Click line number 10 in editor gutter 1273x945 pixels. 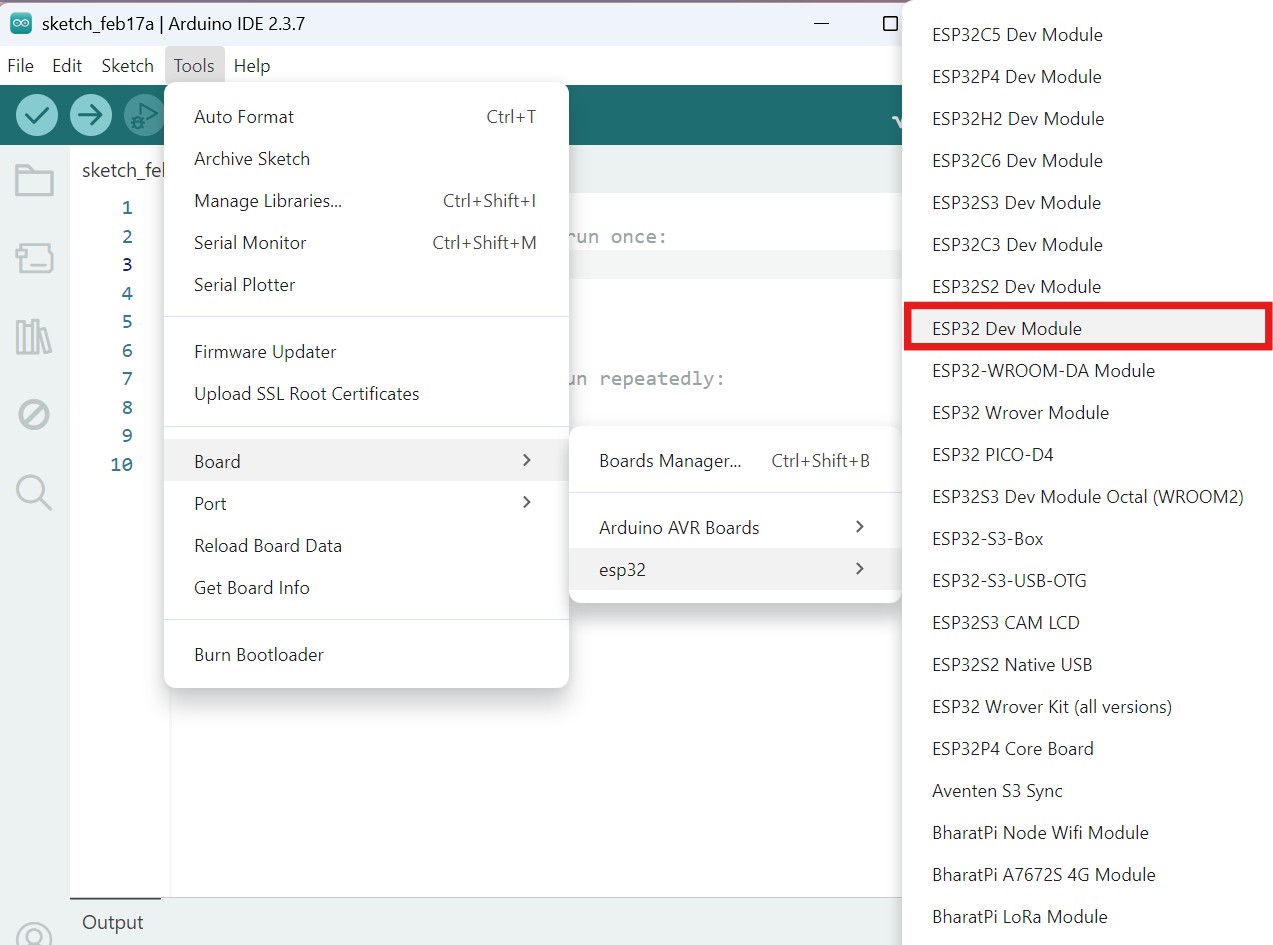coord(122,465)
